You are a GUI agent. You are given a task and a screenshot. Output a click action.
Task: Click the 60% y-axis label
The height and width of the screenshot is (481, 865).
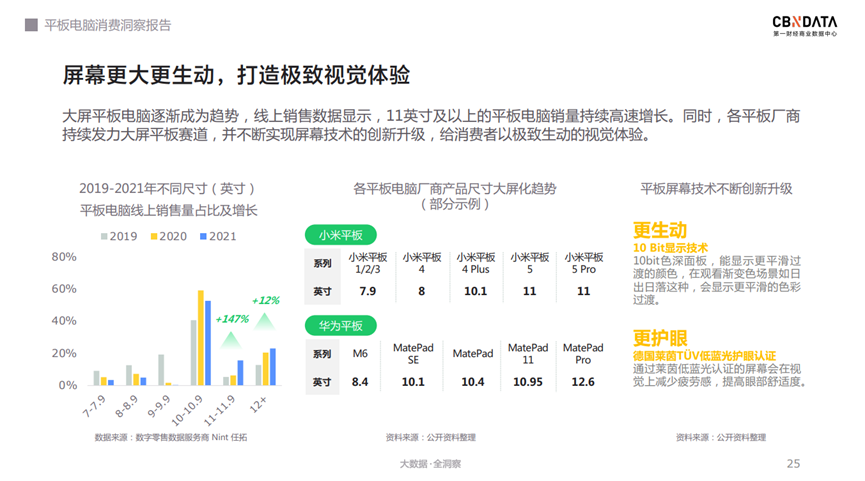(x=64, y=288)
